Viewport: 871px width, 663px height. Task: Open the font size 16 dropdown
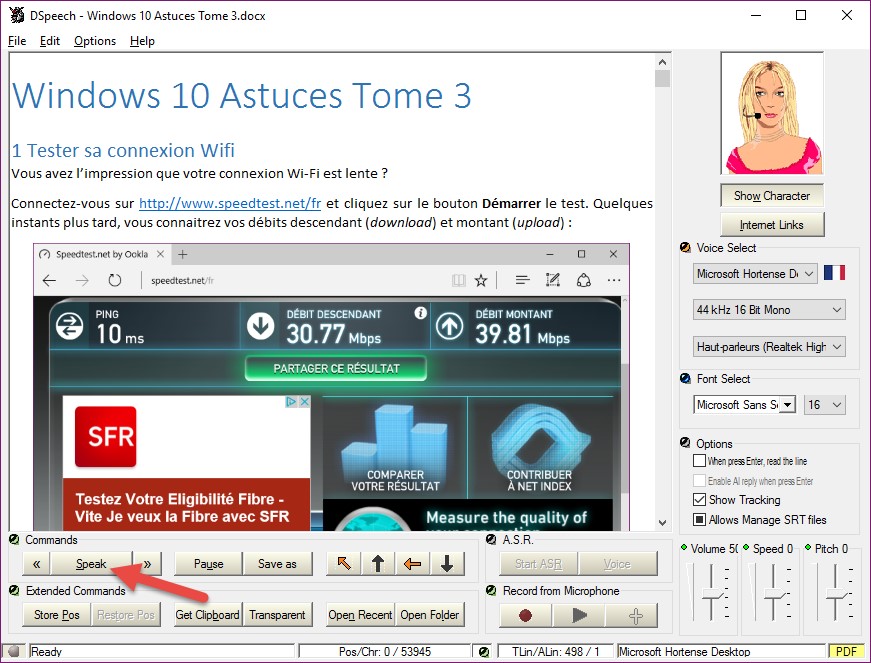click(x=824, y=405)
